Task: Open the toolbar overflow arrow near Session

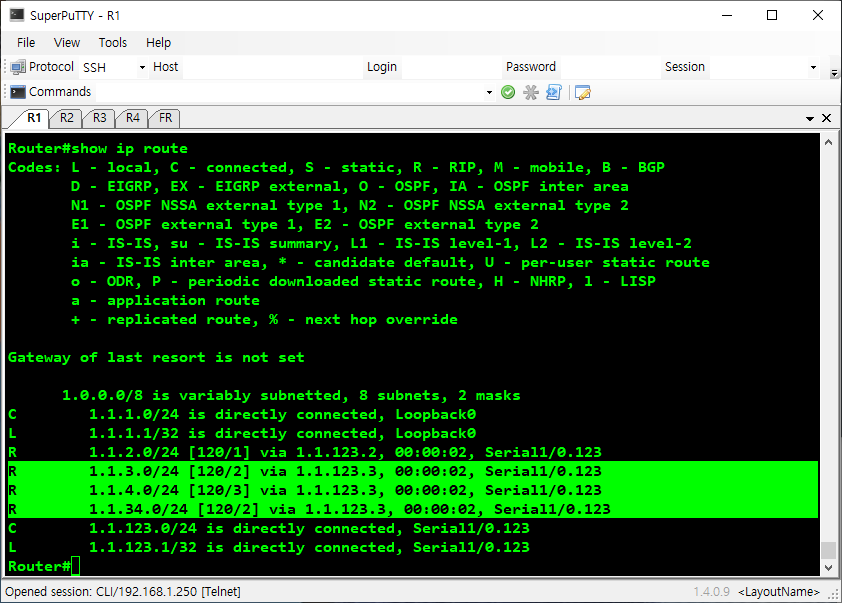Action: 834,73
